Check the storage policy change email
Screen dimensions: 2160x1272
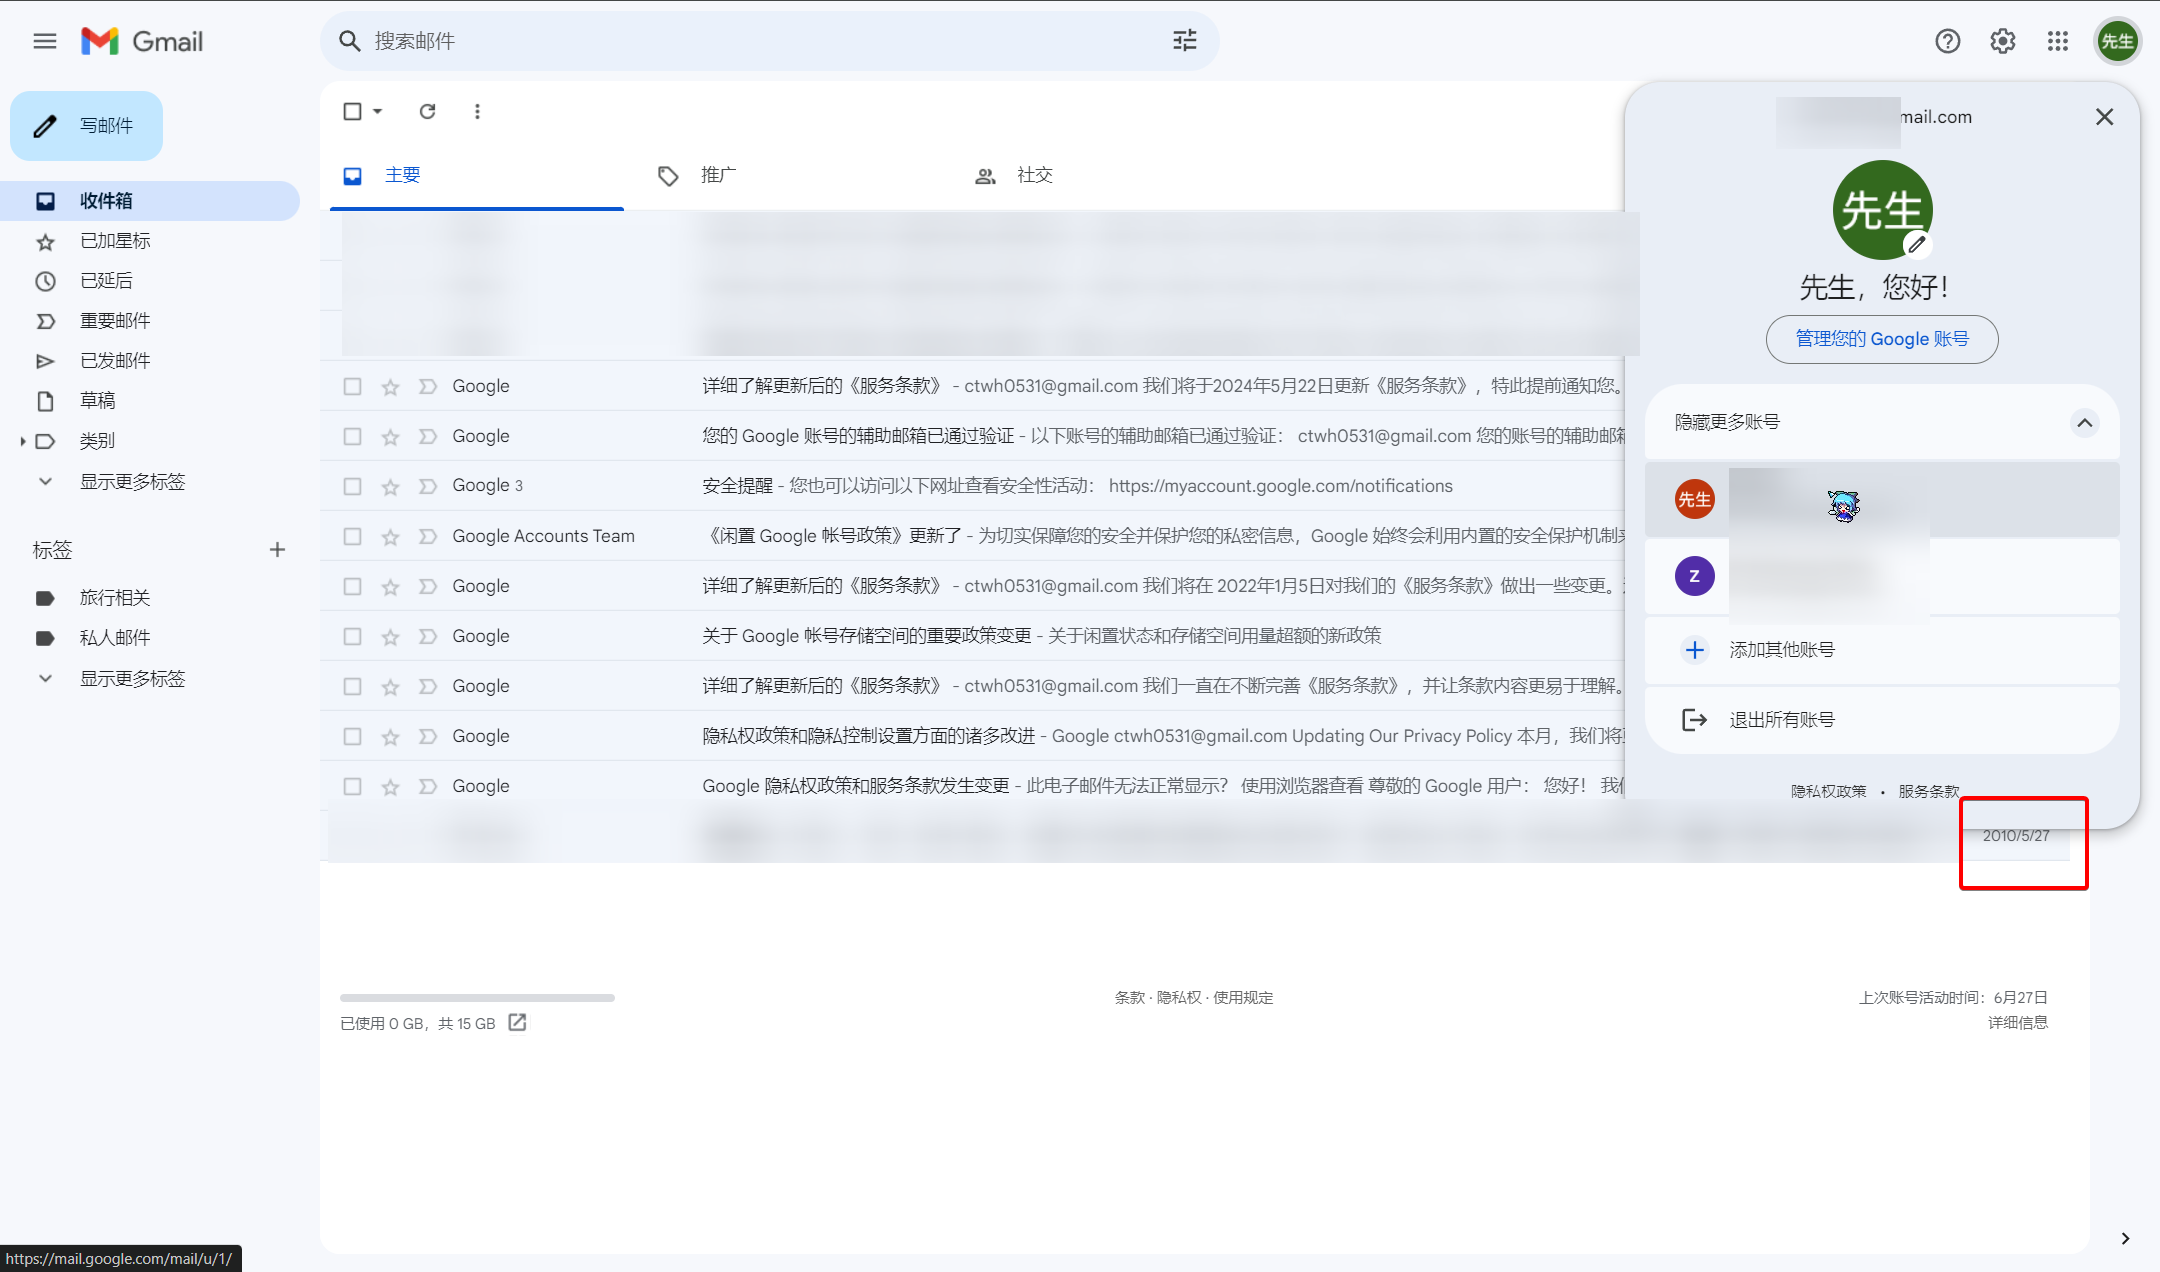352,636
